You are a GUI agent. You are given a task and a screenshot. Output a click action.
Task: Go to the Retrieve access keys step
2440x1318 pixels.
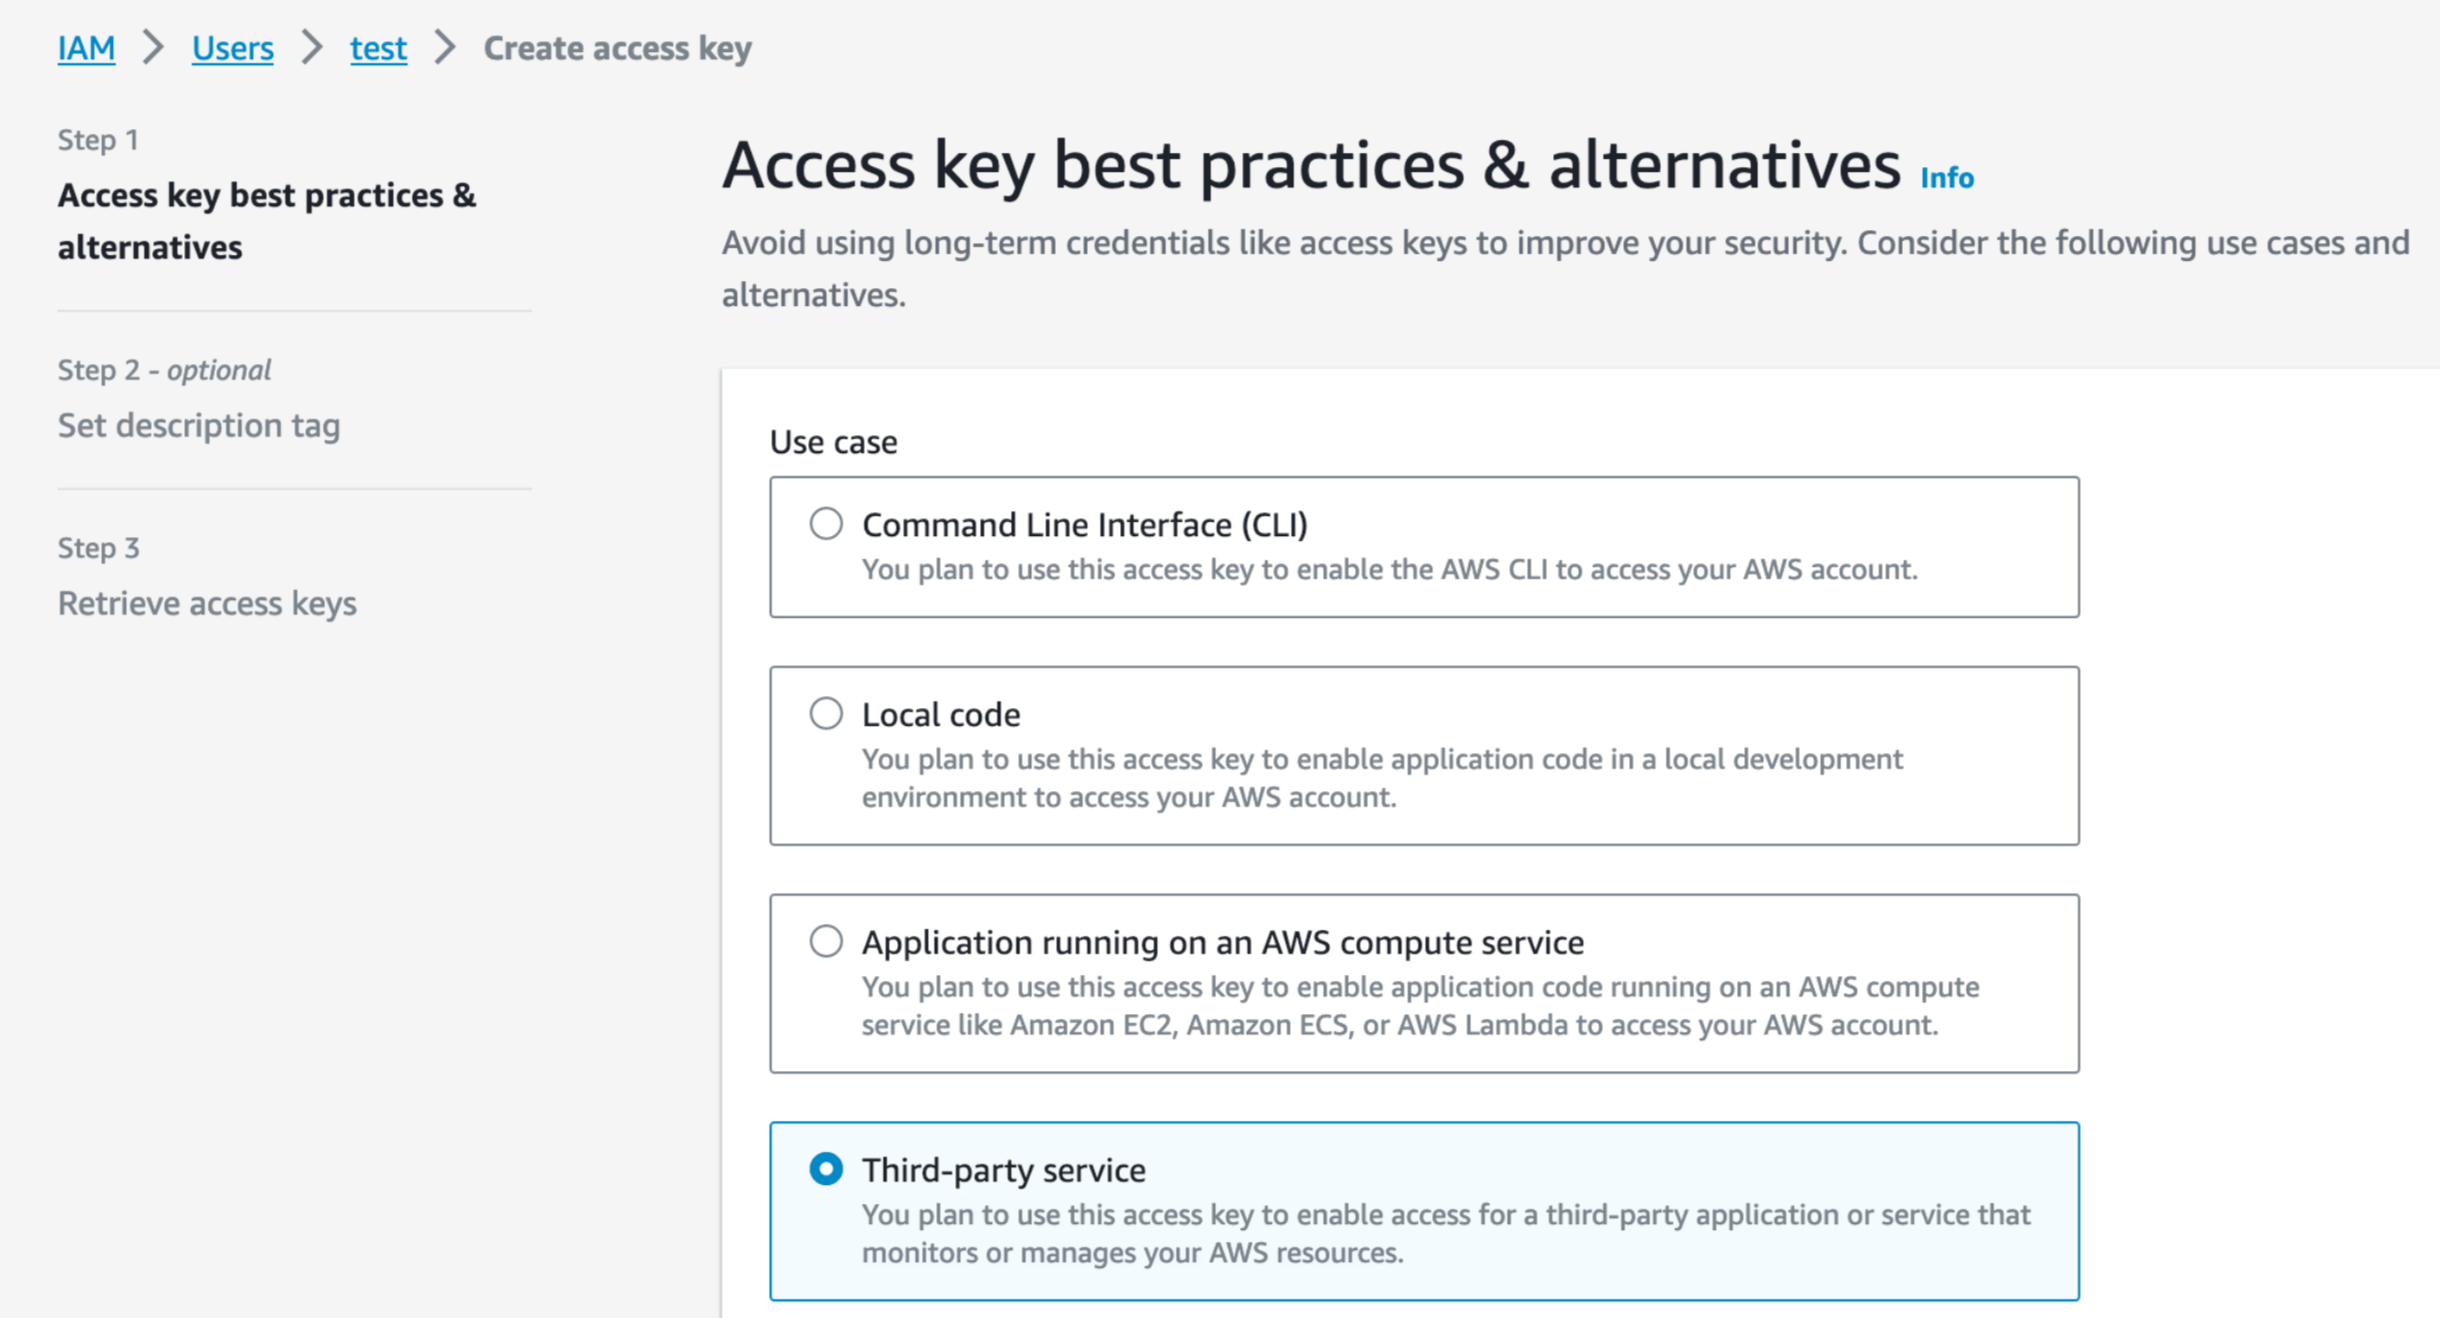pos(207,603)
